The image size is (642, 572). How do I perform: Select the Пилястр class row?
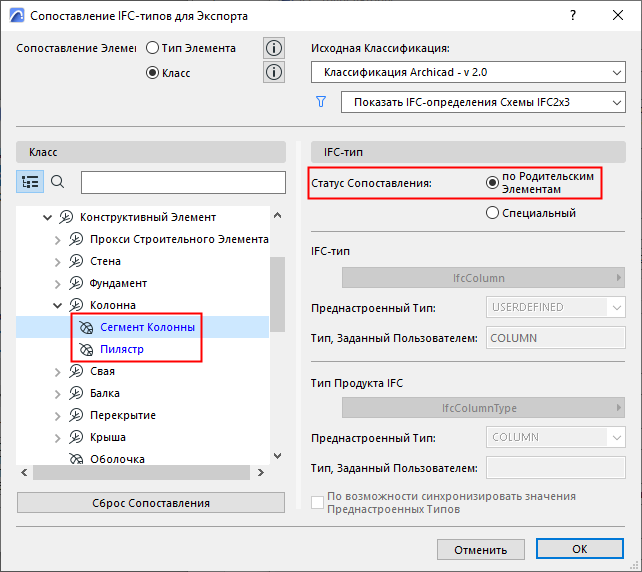click(142, 349)
